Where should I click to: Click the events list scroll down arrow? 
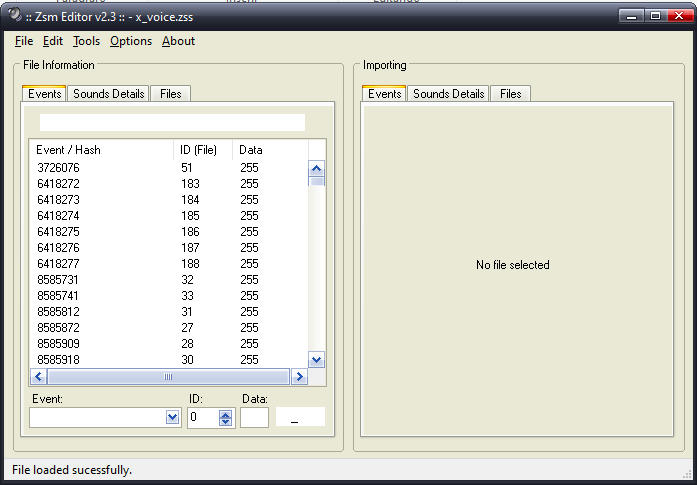click(x=316, y=360)
